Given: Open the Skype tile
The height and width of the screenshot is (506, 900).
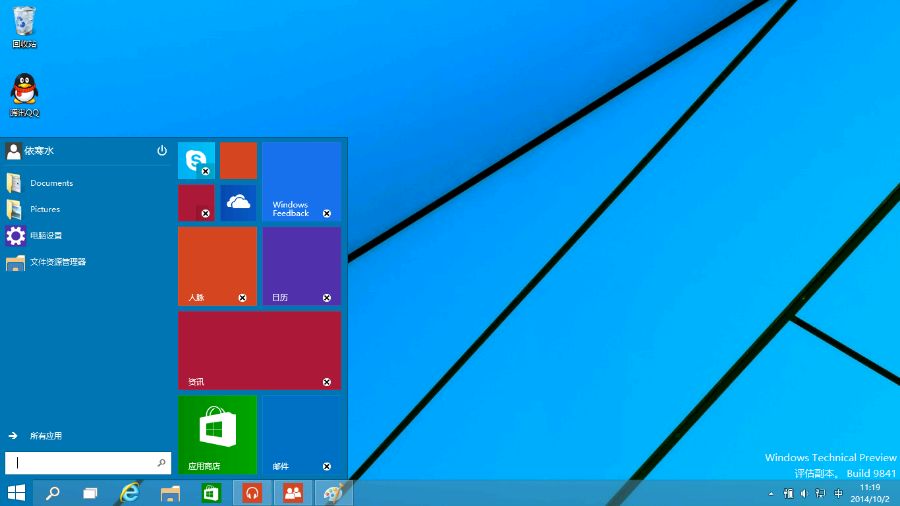Looking at the screenshot, I should [x=196, y=161].
